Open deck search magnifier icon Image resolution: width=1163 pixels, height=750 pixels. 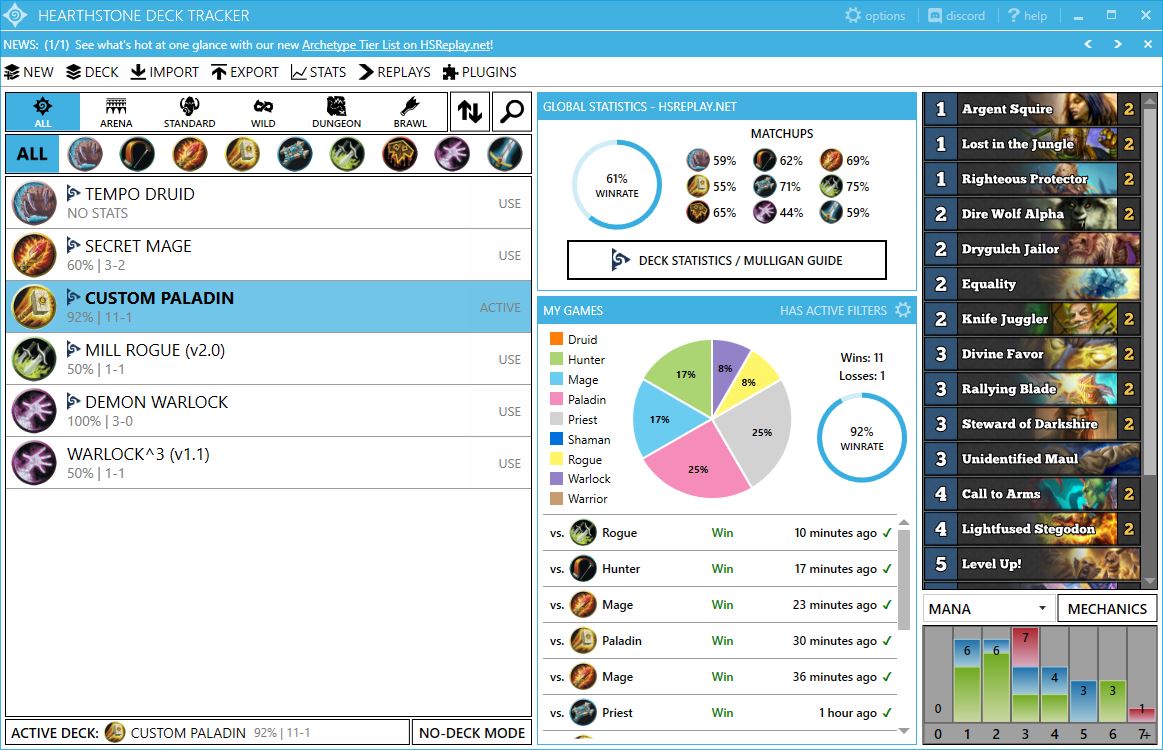(513, 111)
